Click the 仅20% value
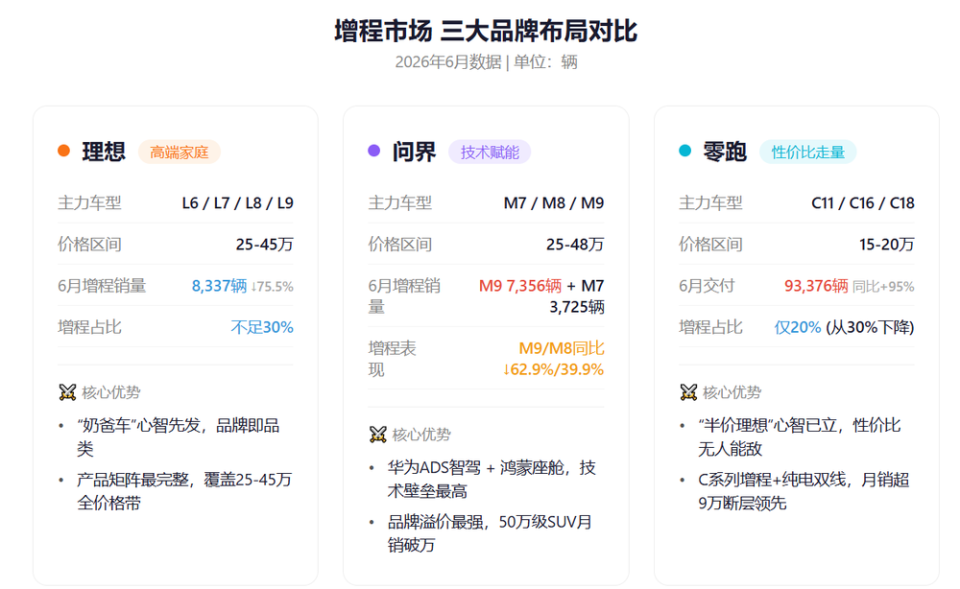 coord(798,328)
